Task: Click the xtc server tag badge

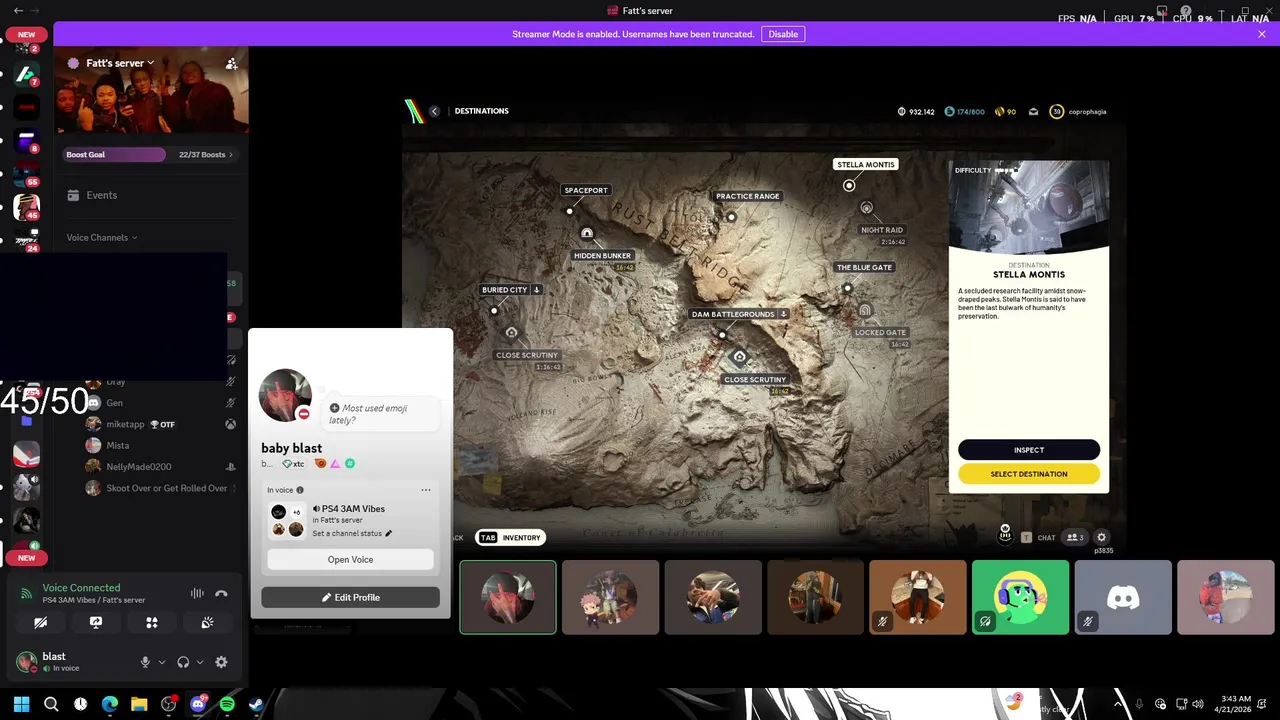Action: coord(294,464)
